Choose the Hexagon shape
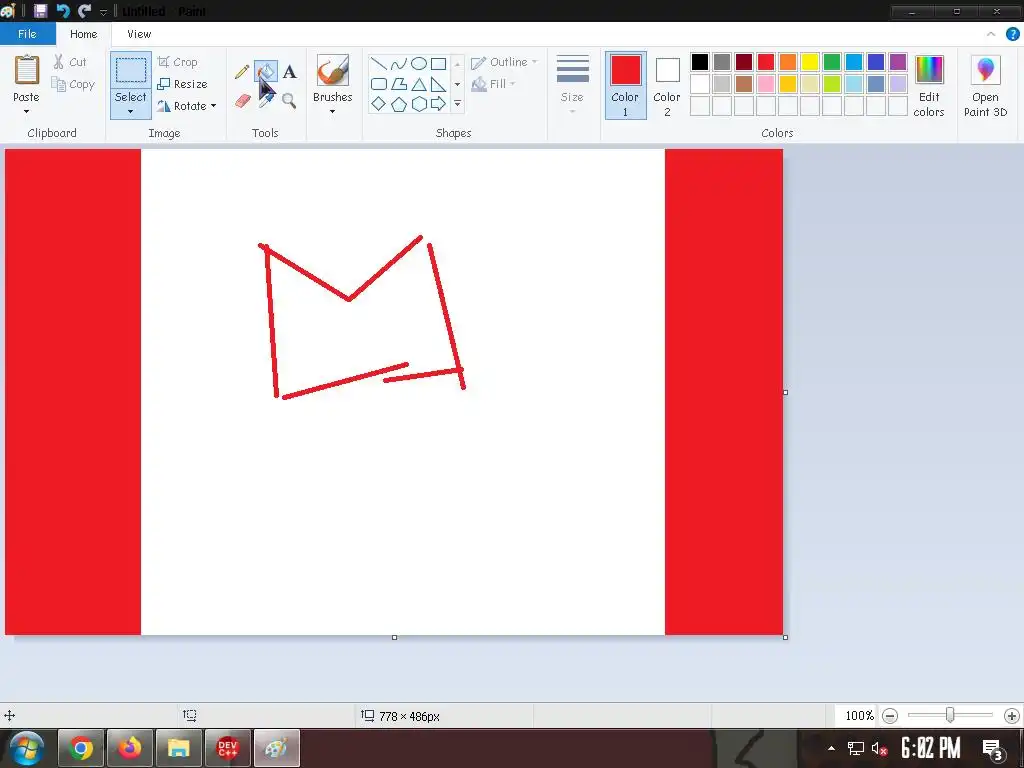Image resolution: width=1024 pixels, height=768 pixels. tap(419, 104)
